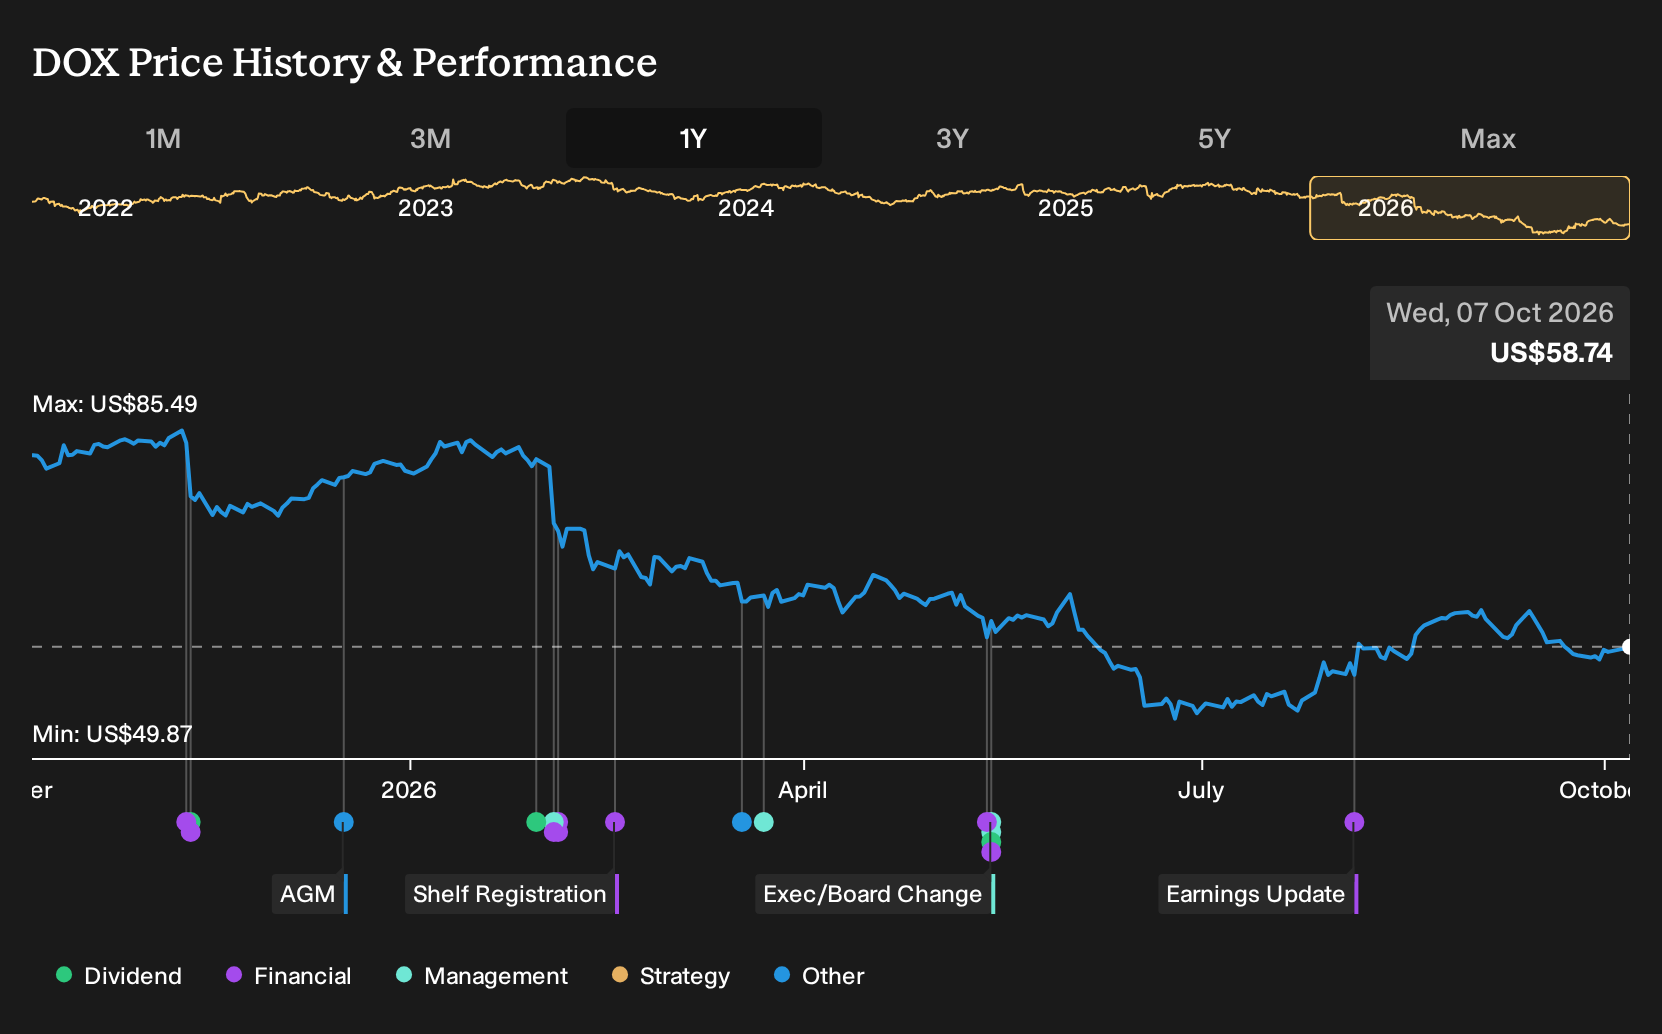The image size is (1662, 1034).
Task: Click the blue event dot above AGM label
Action: coord(343,822)
